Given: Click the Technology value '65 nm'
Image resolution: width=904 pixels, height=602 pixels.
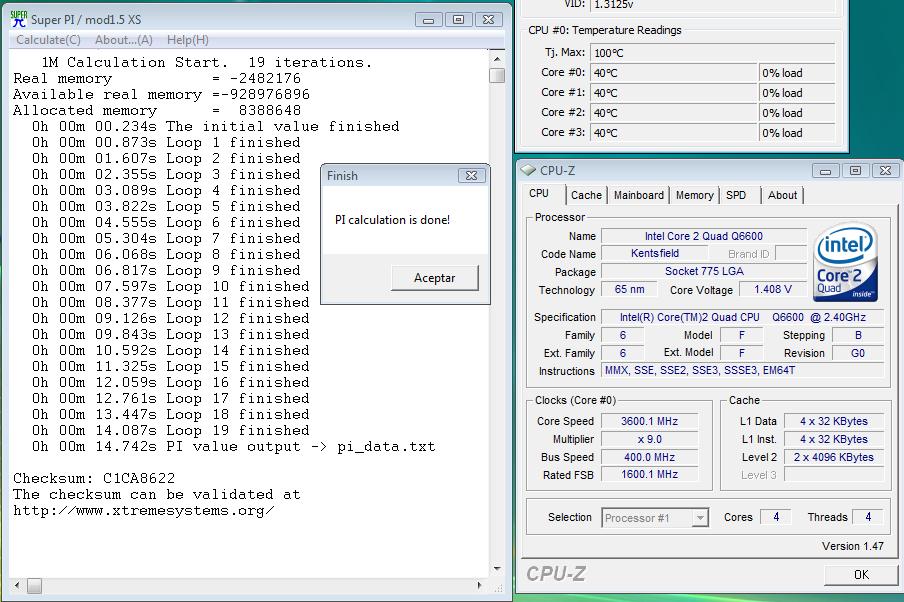Looking at the screenshot, I should (630, 289).
